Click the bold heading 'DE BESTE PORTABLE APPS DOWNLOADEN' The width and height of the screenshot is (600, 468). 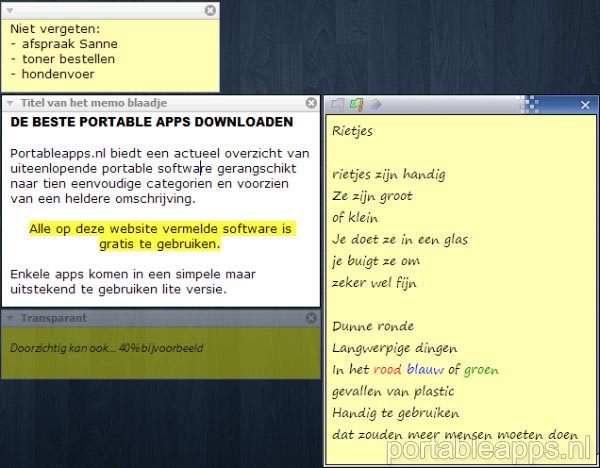tap(152, 122)
